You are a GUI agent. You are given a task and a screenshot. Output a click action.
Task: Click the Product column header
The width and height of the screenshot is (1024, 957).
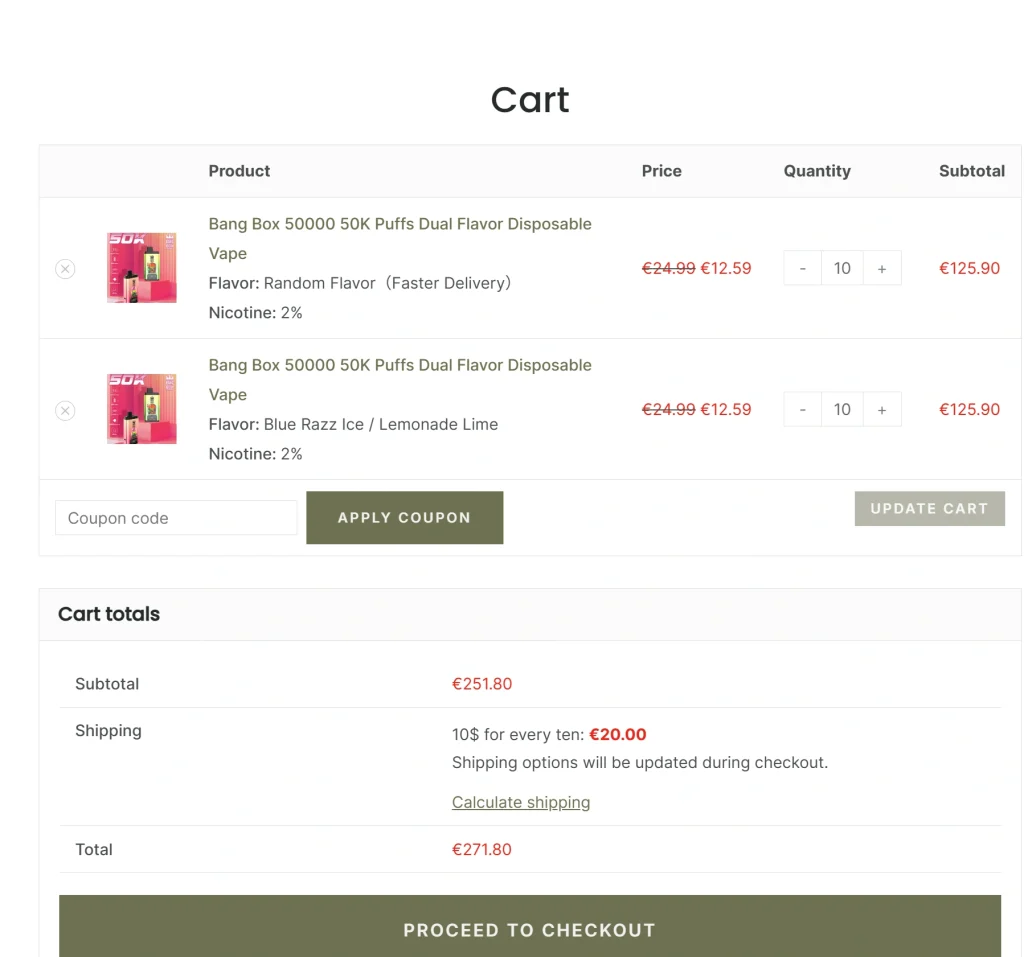pyautogui.click(x=239, y=171)
